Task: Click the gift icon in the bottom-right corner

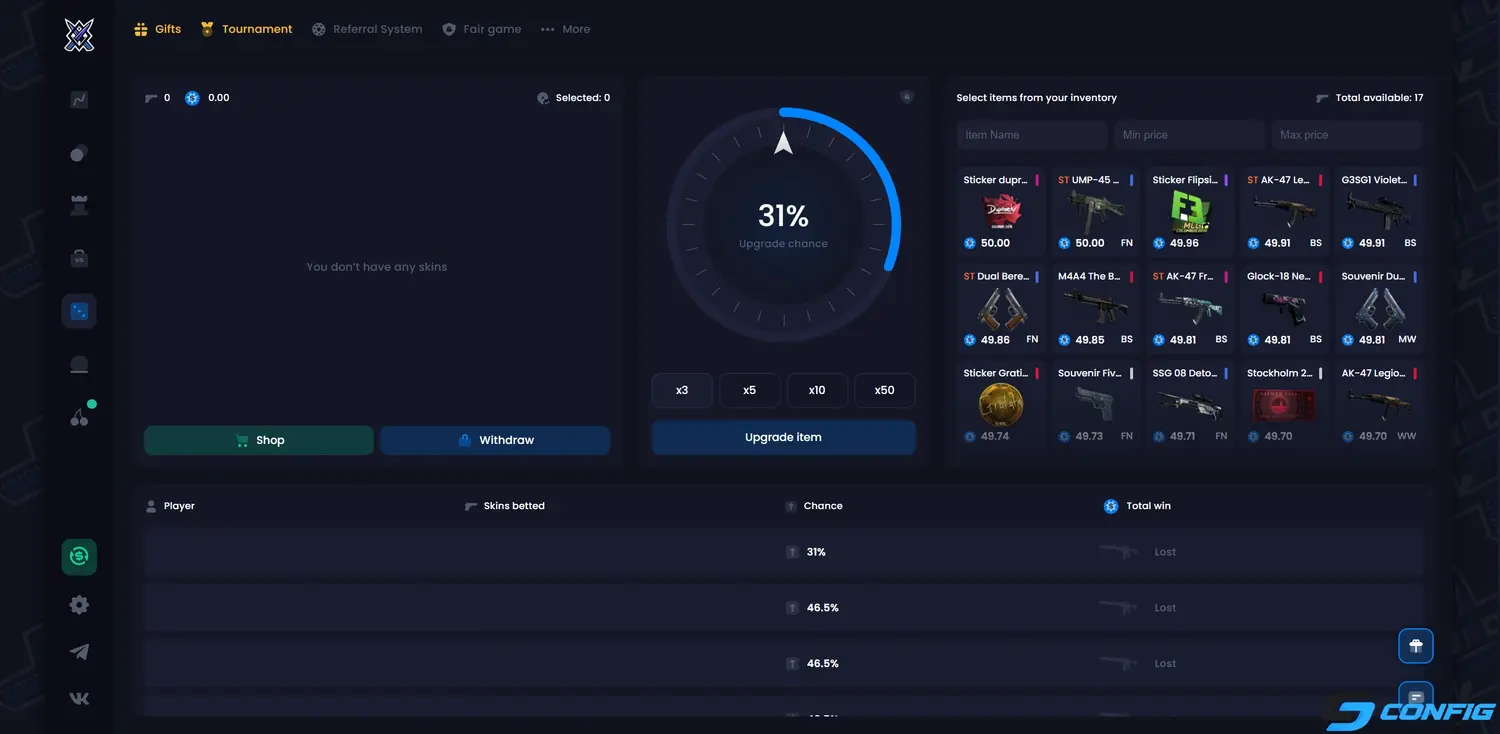Action: [x=1415, y=645]
